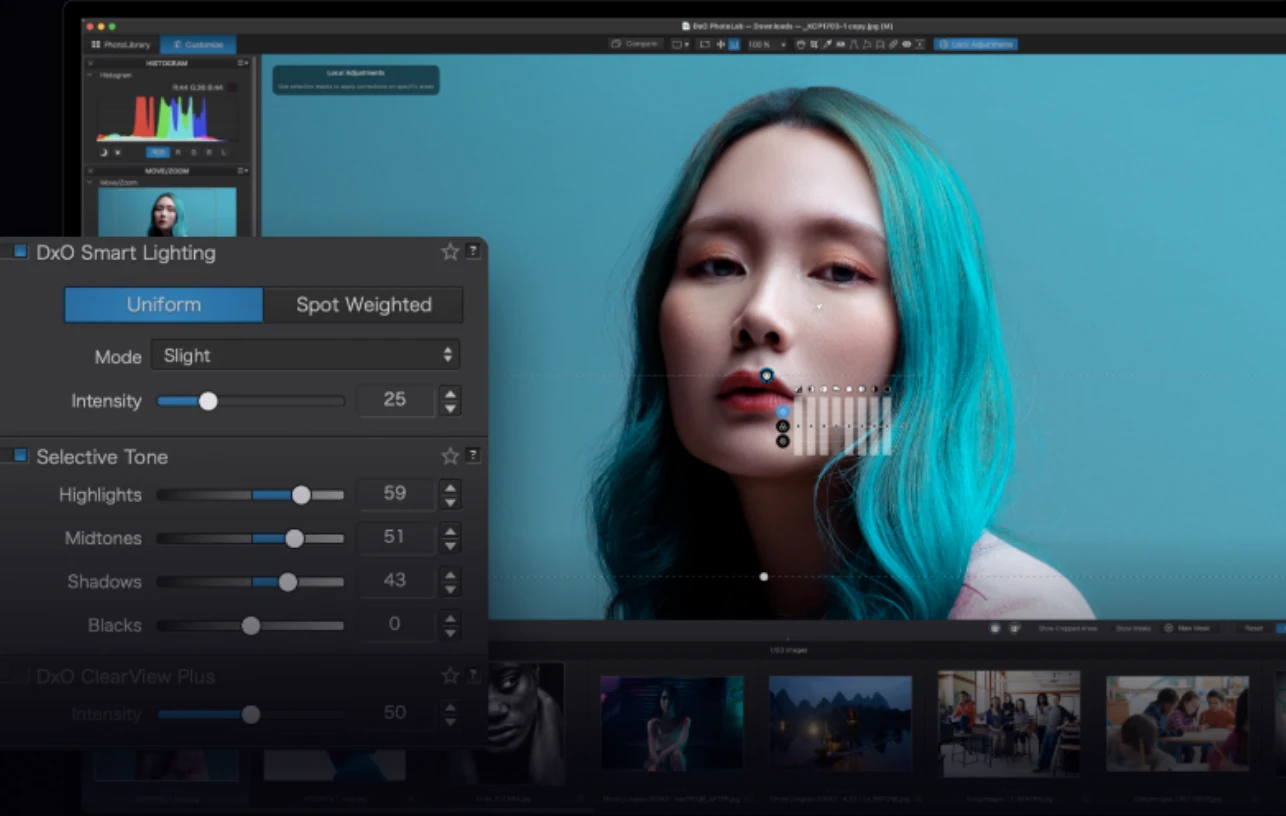The height and width of the screenshot is (816, 1286).
Task: Decrease Blacks value with down stepper
Action: 451,633
